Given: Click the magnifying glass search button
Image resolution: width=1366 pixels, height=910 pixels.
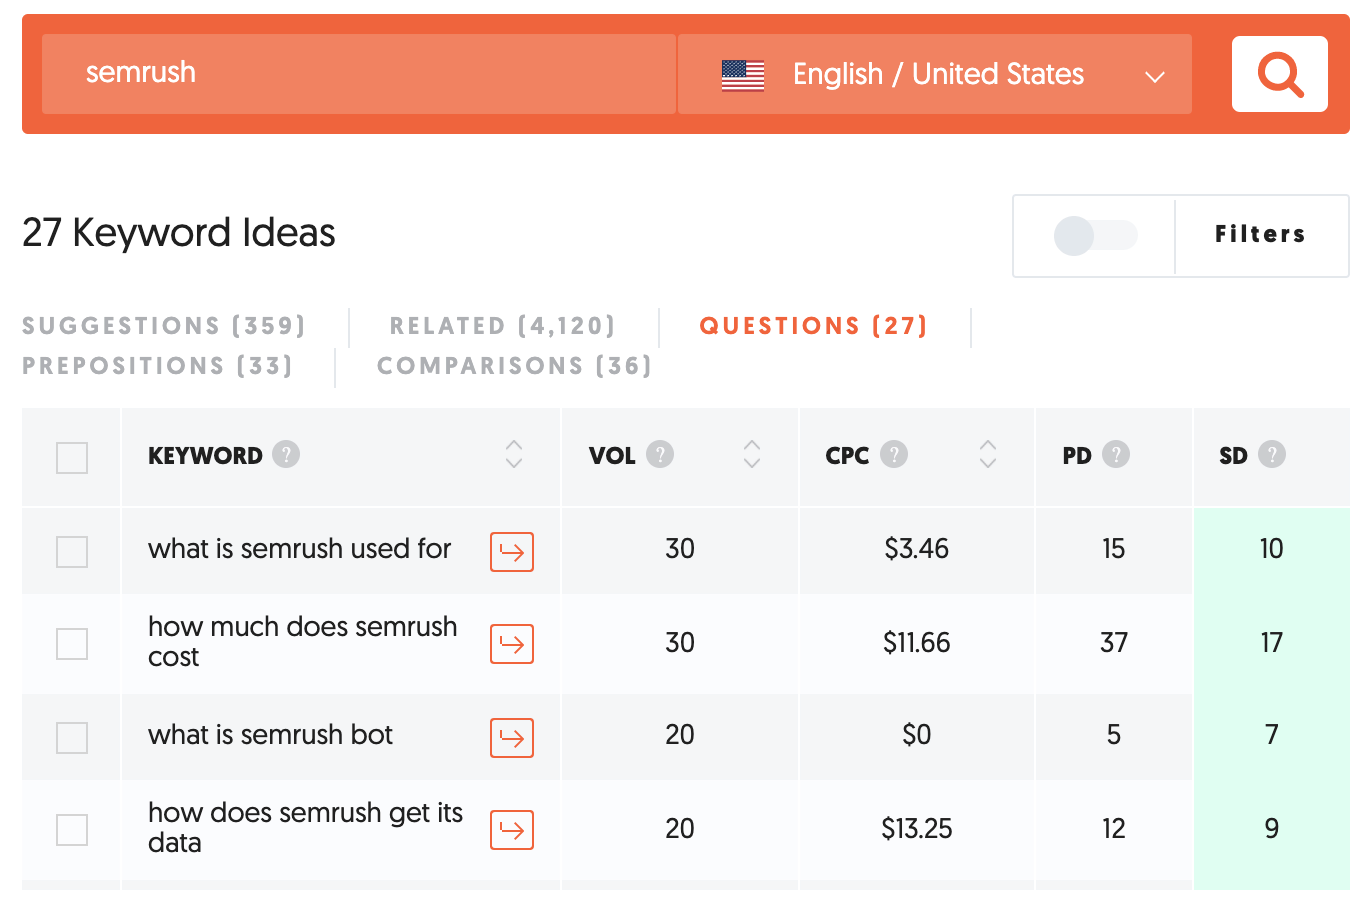Looking at the screenshot, I should tap(1279, 74).
